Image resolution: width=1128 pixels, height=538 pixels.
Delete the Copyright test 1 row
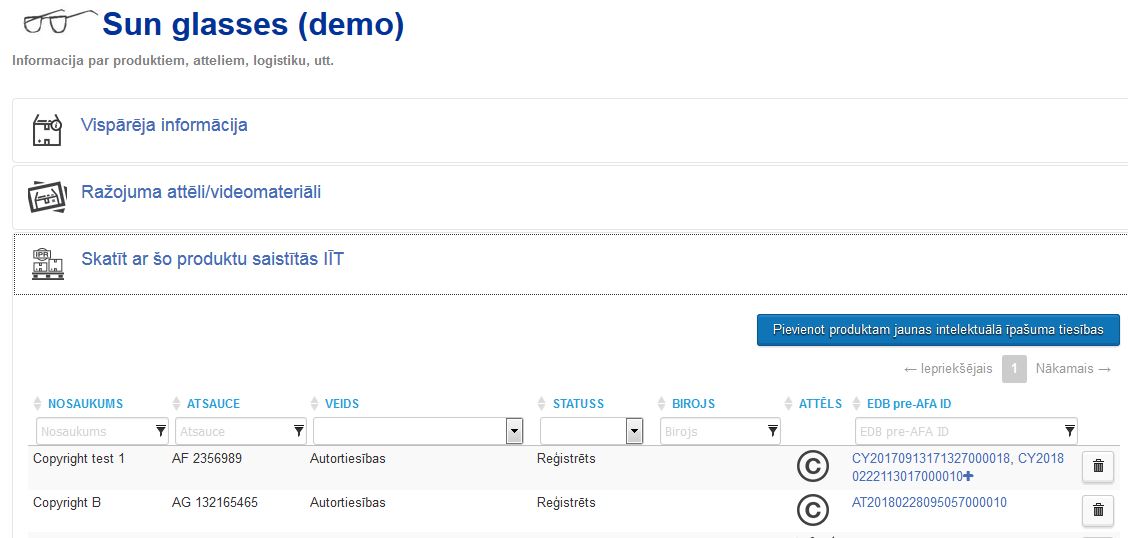click(1098, 466)
